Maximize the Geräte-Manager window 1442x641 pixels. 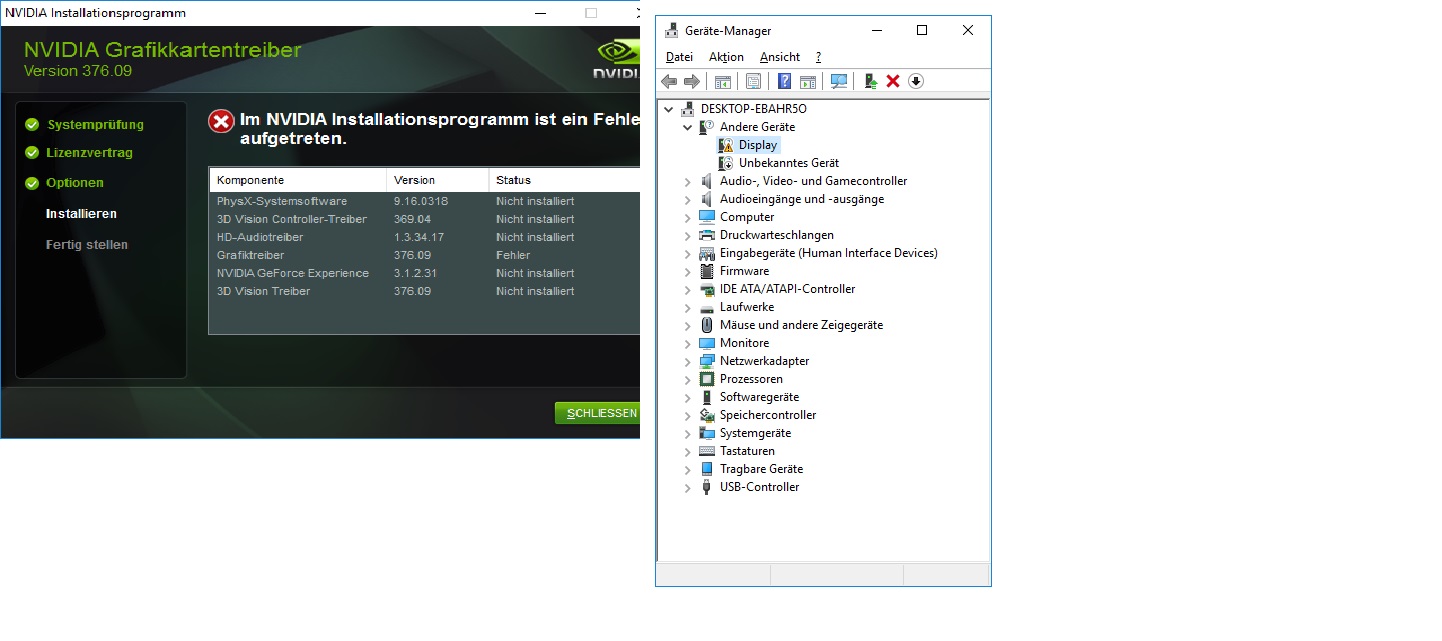pos(922,31)
